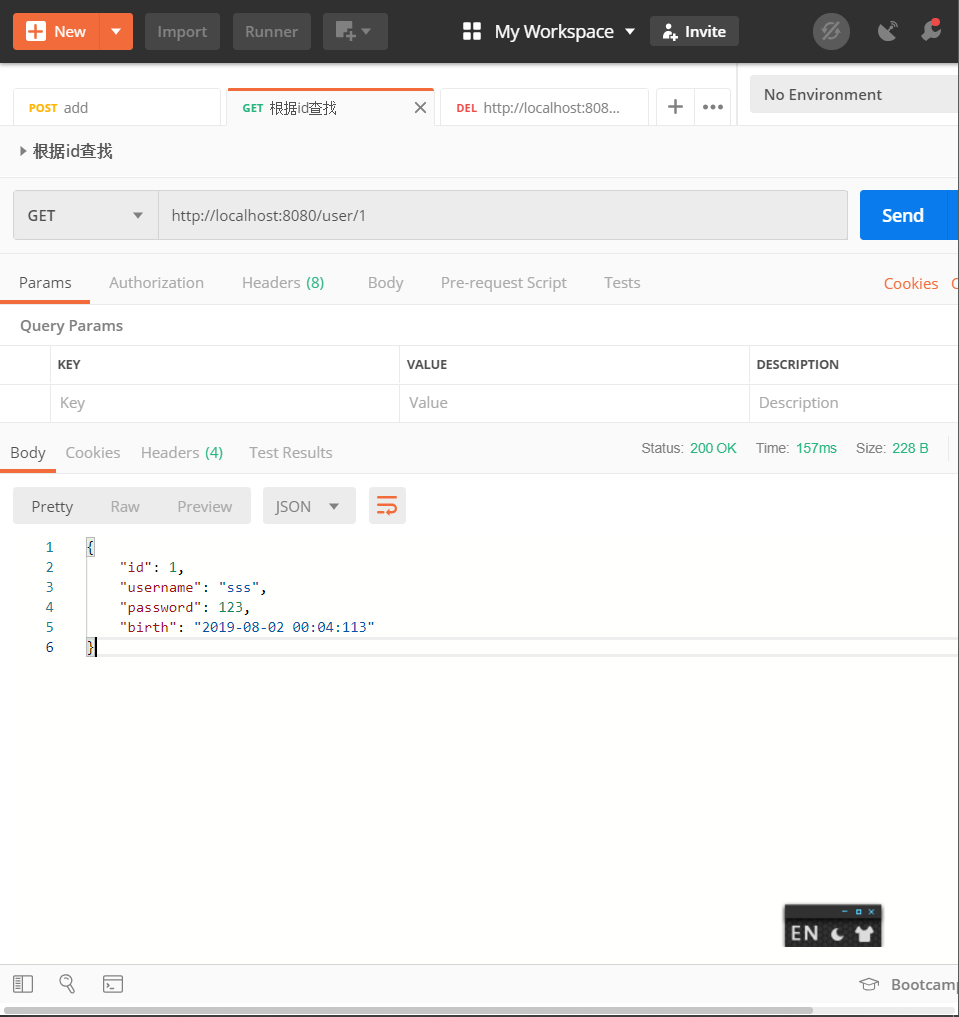Open the Postman Console icon
Viewport: 959px width, 1017px height.
pyautogui.click(x=113, y=984)
